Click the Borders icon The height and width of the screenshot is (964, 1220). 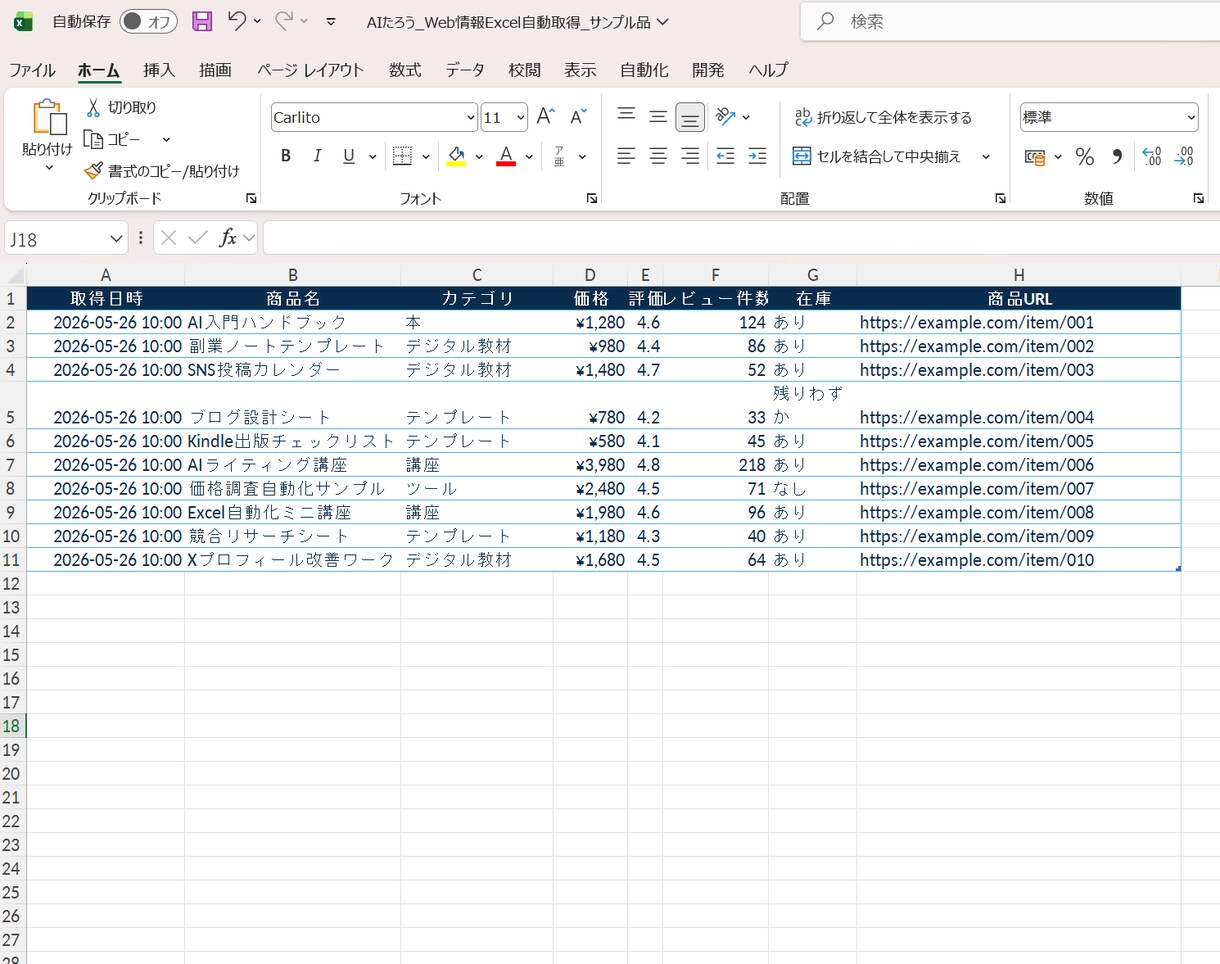coord(402,156)
